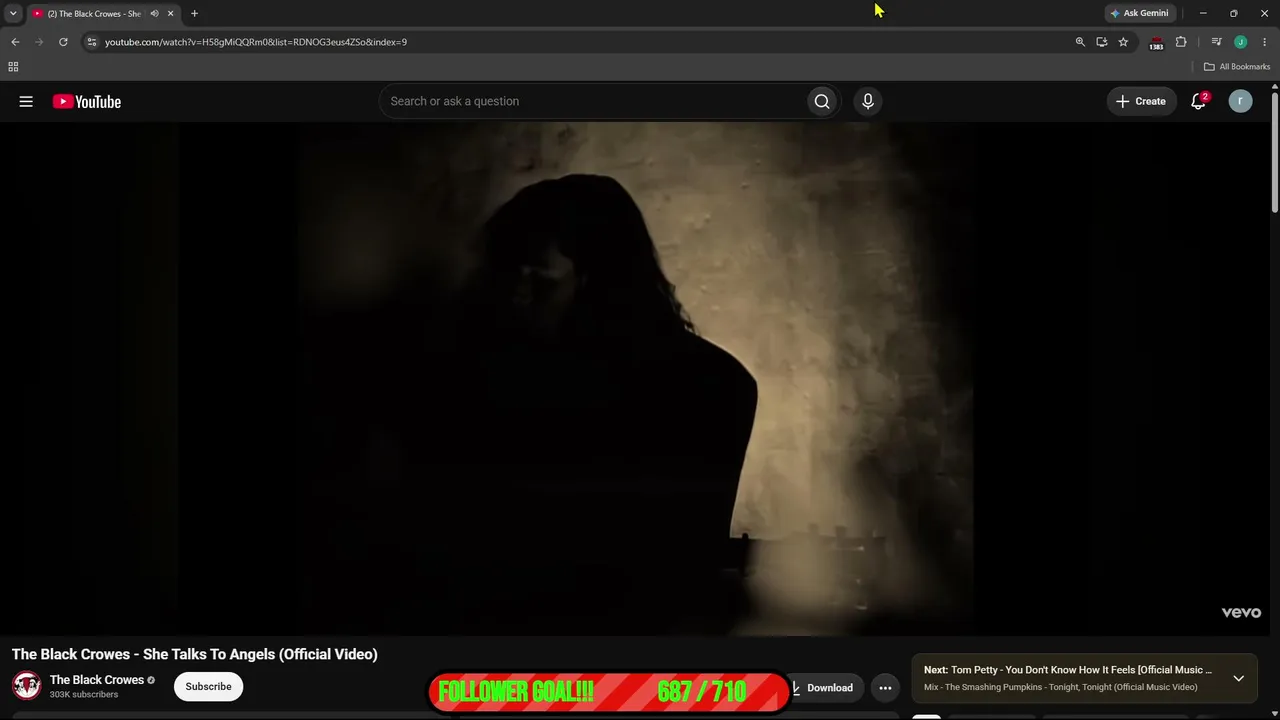Viewport: 1280px width, 720px height.
Task: Open more actions ellipsis beside Download
Action: [x=885, y=688]
